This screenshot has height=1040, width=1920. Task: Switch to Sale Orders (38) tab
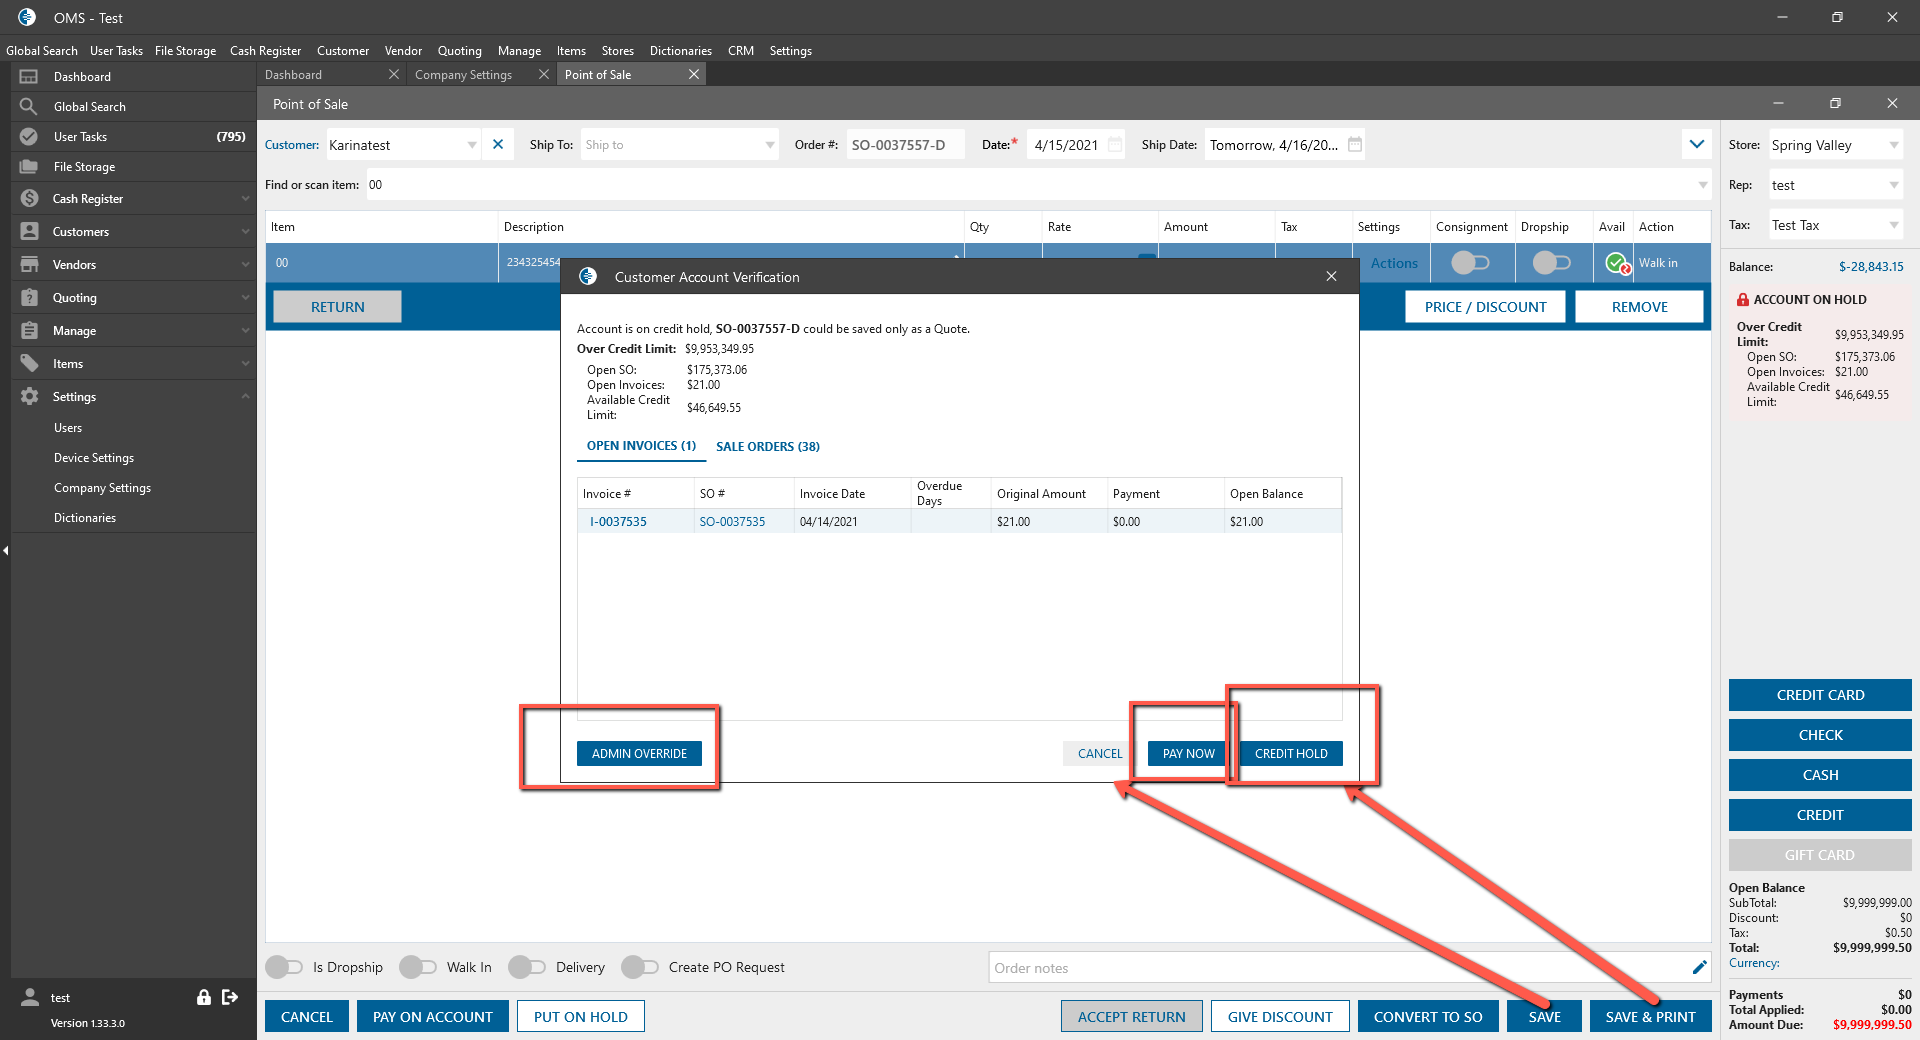768,447
